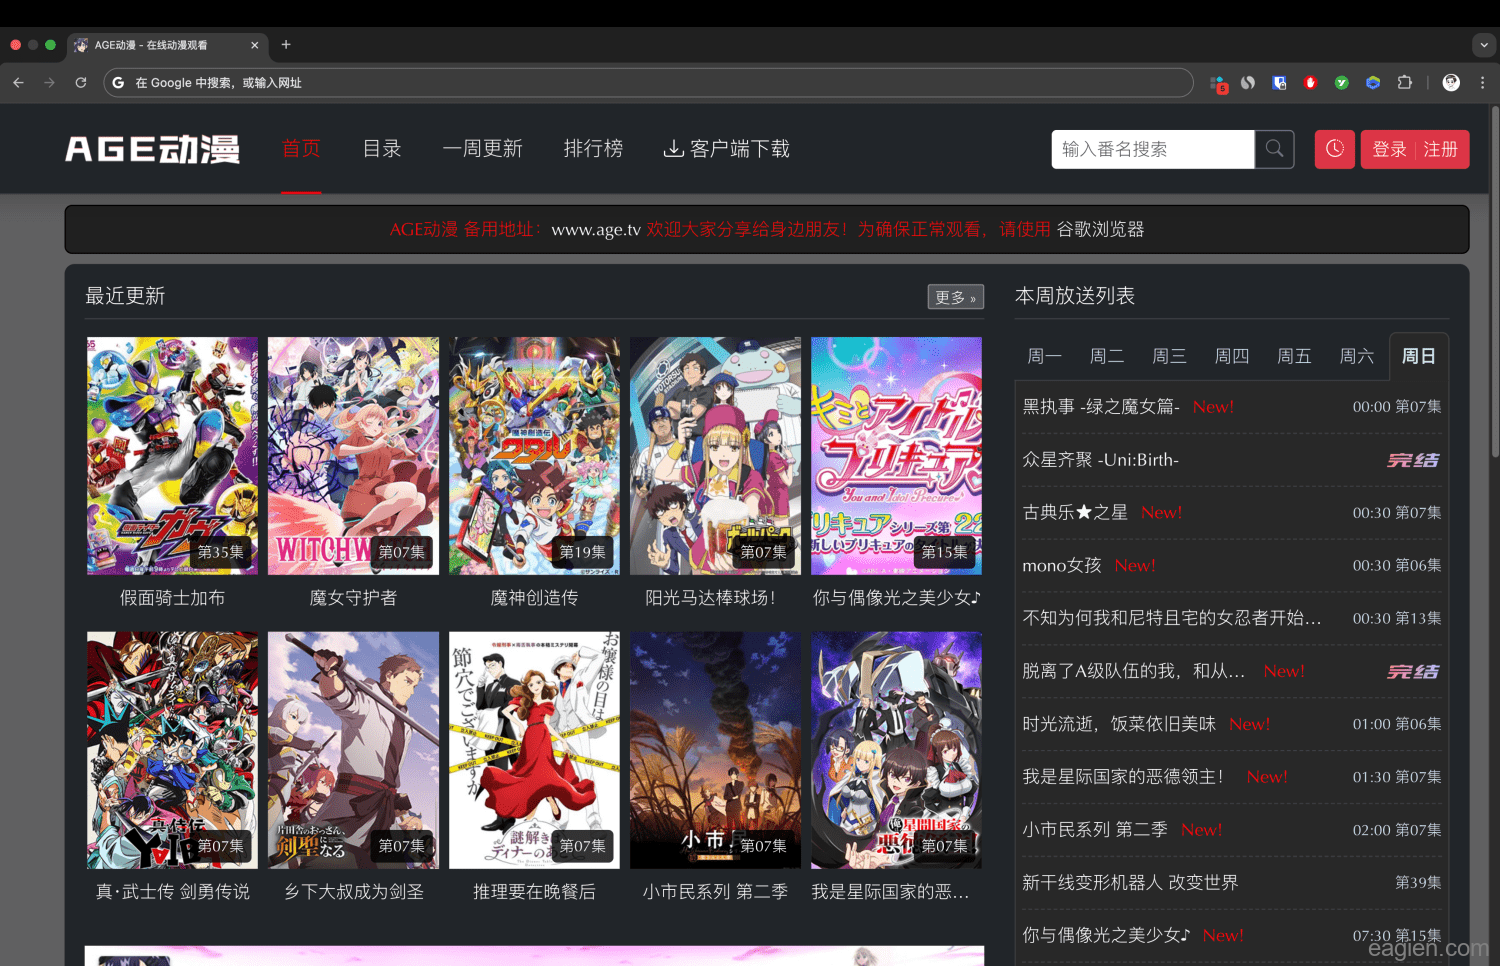Open 黑执事 -绿之魔女篇- schedule entry
Screen dimensions: 1500x966
pyautogui.click(x=1100, y=407)
